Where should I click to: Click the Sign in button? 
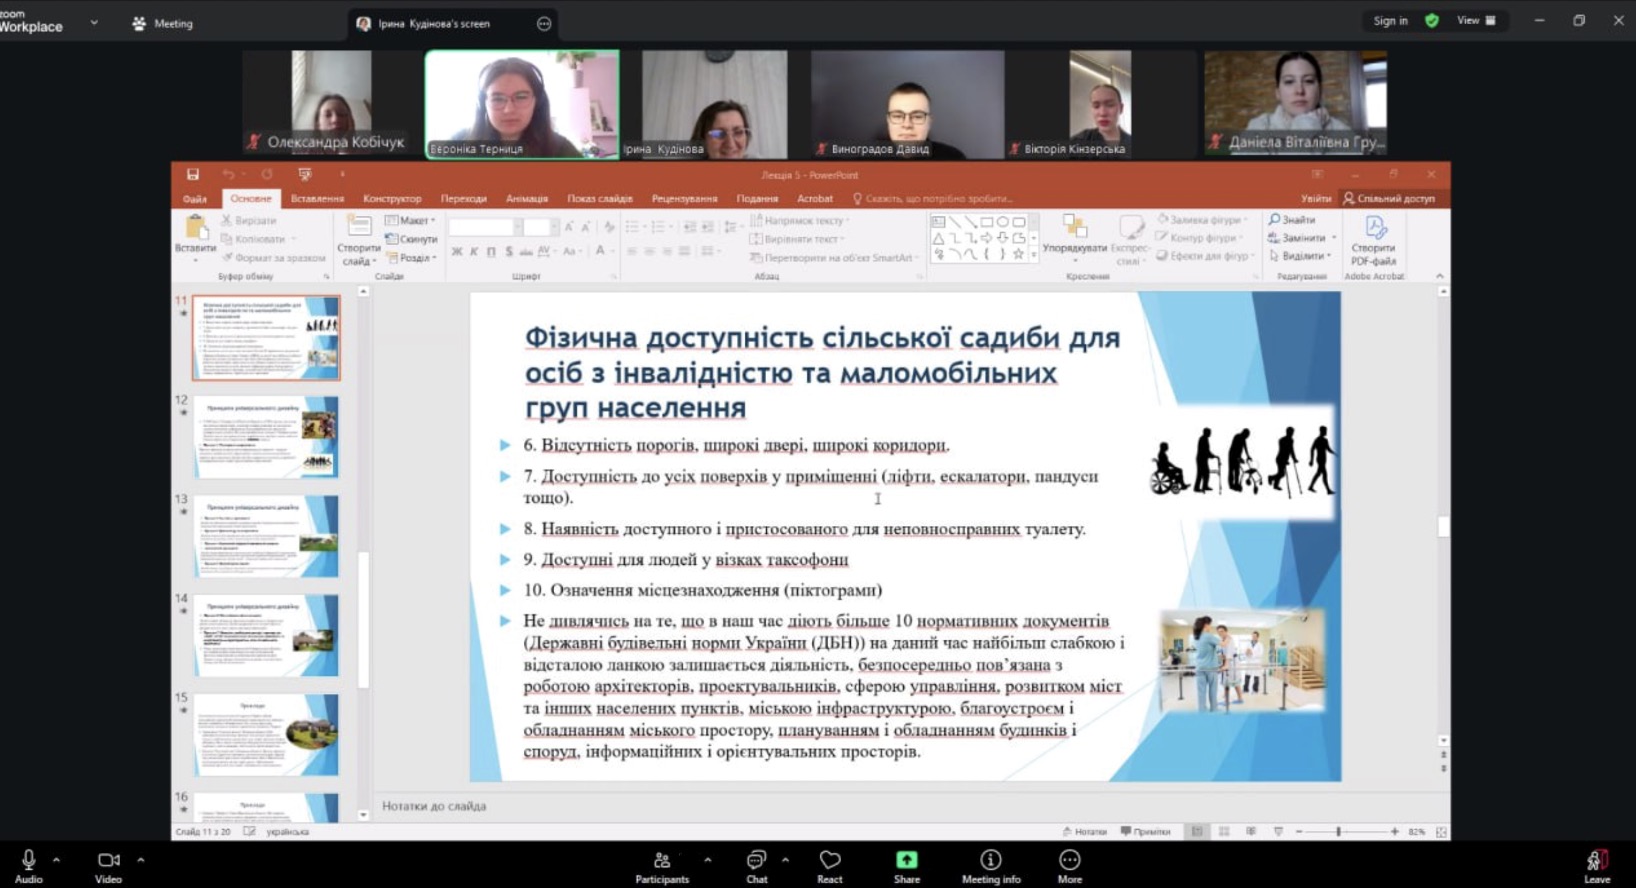(x=1390, y=21)
